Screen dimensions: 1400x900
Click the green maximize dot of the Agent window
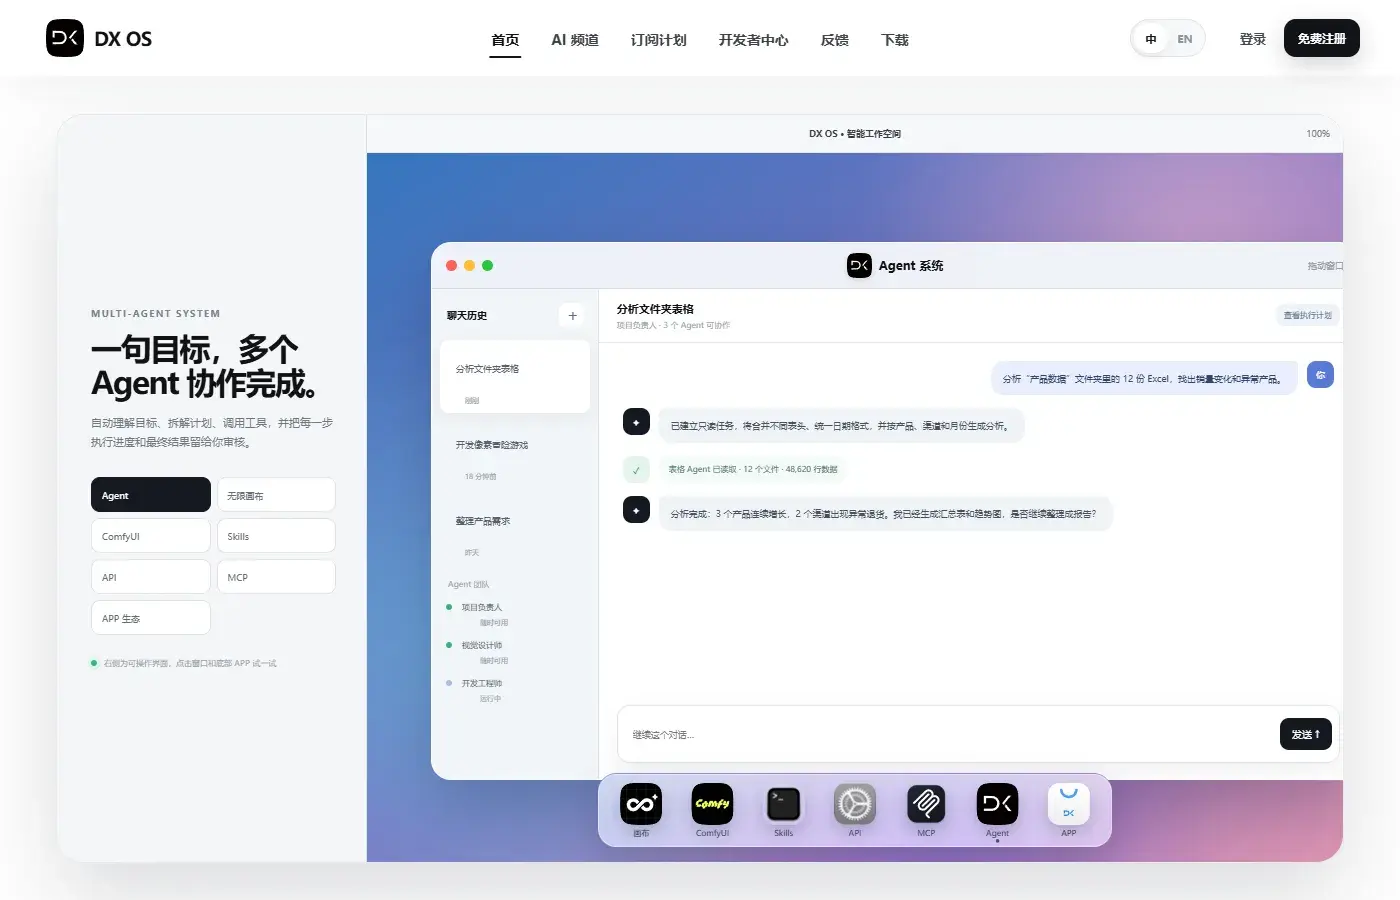(487, 265)
